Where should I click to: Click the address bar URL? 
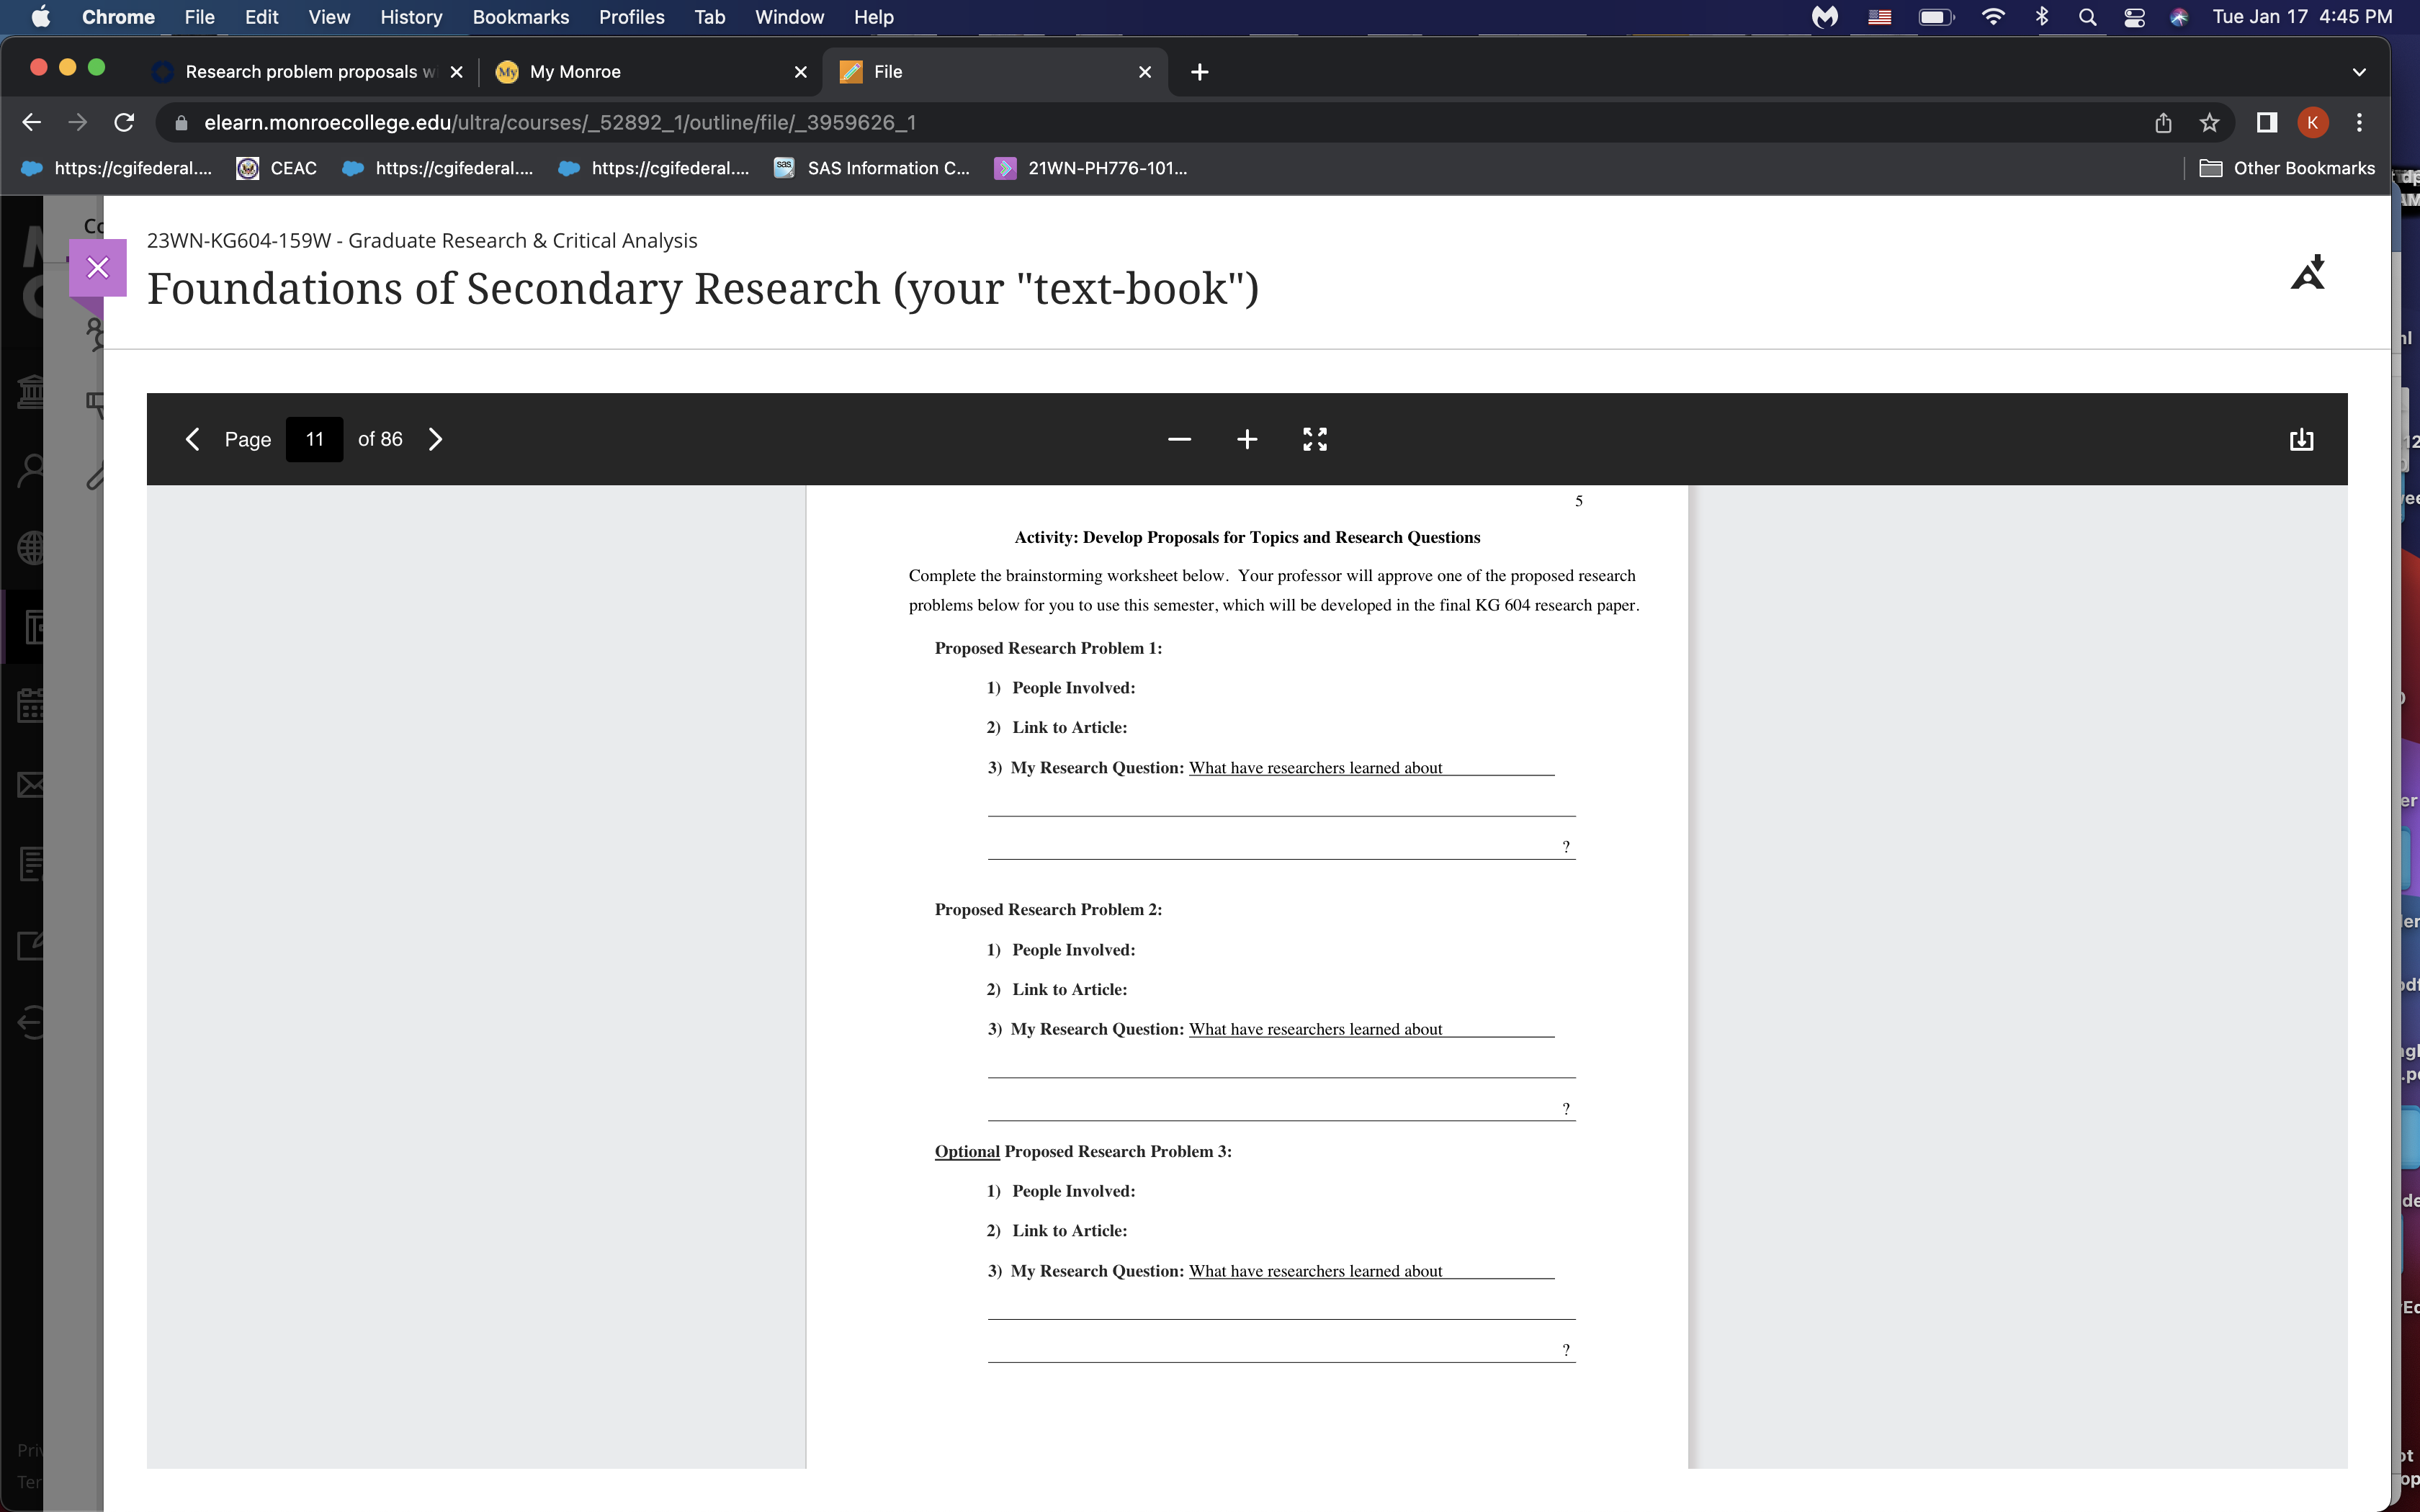(x=560, y=122)
